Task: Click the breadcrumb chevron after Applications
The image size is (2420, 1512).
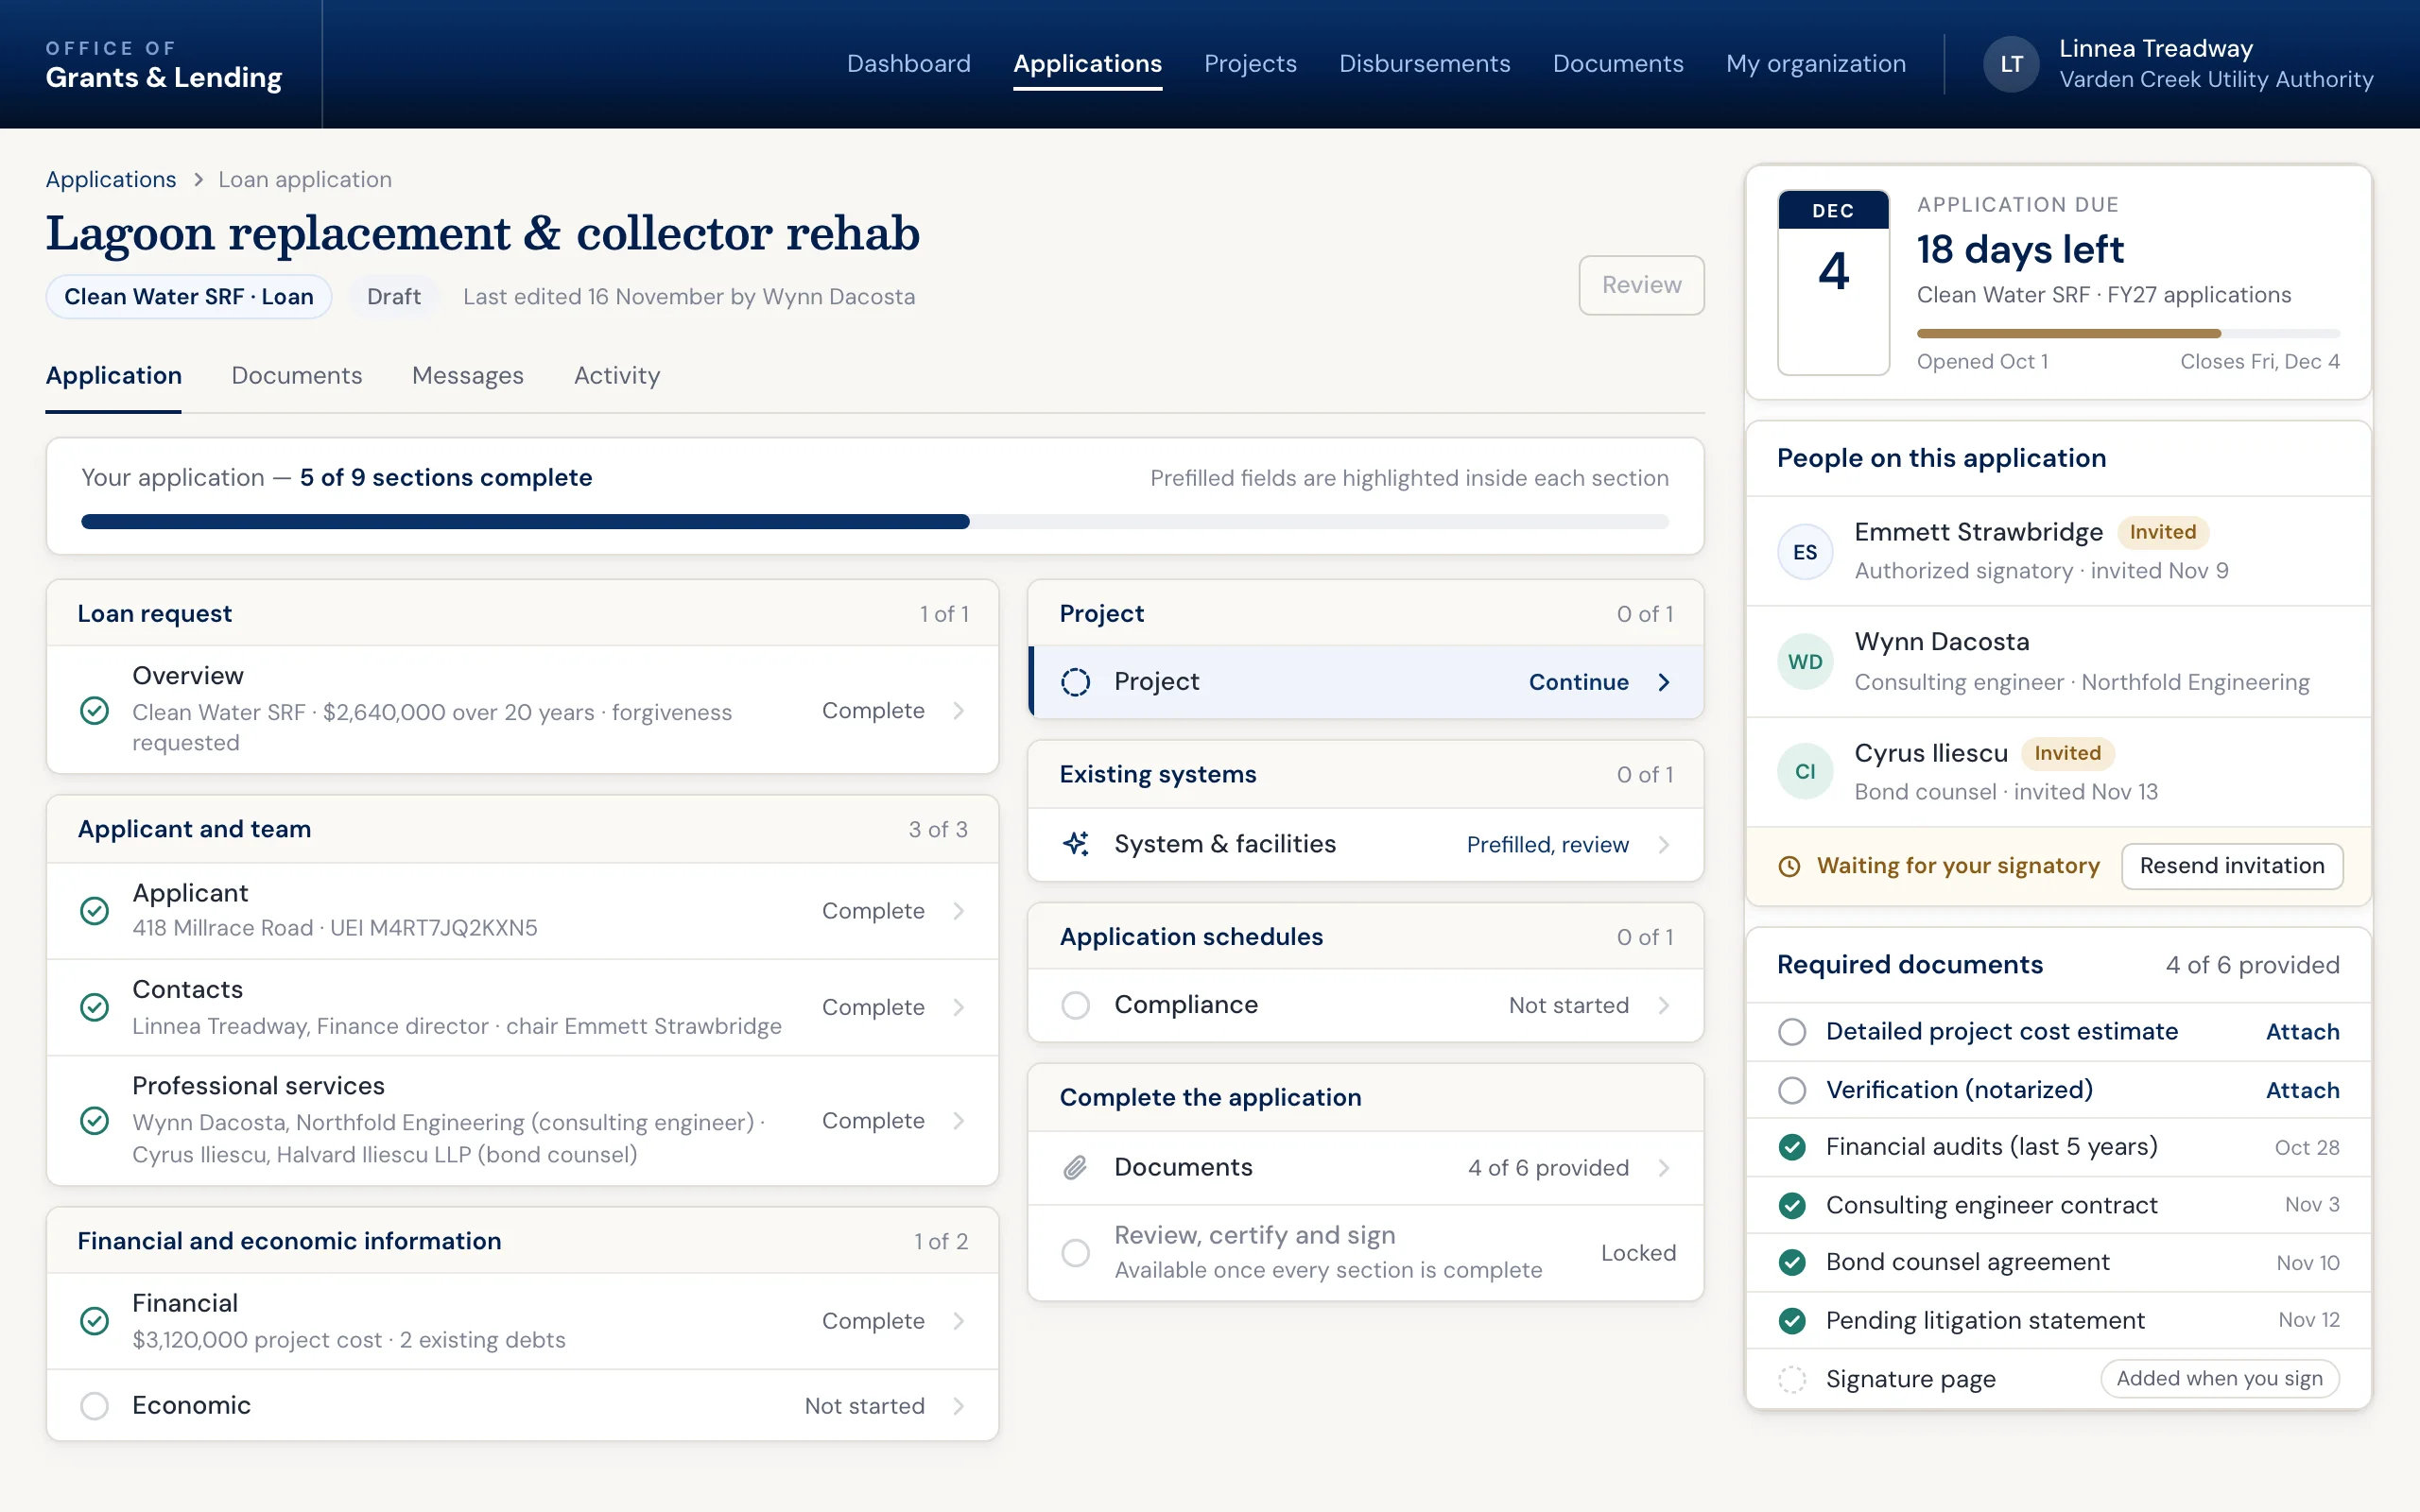Action: coord(198,180)
